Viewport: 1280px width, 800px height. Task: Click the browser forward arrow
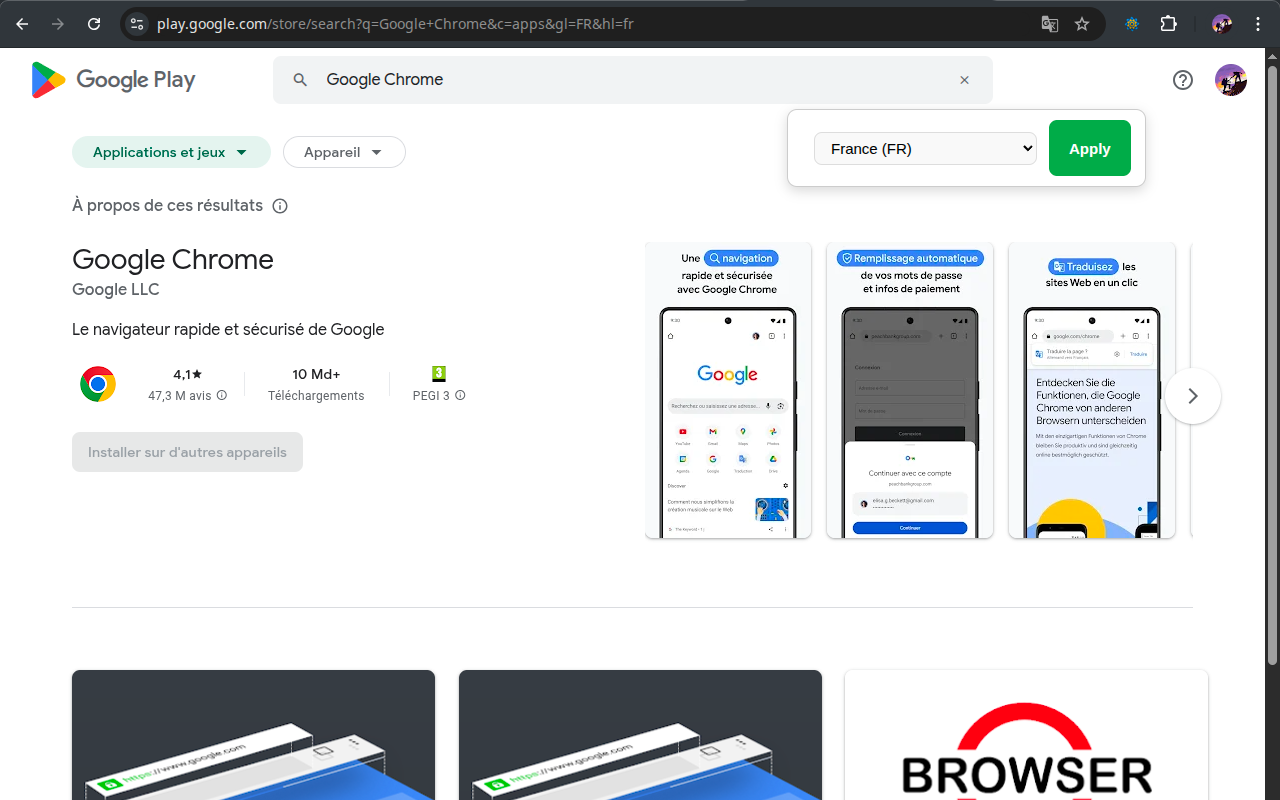[x=58, y=24]
